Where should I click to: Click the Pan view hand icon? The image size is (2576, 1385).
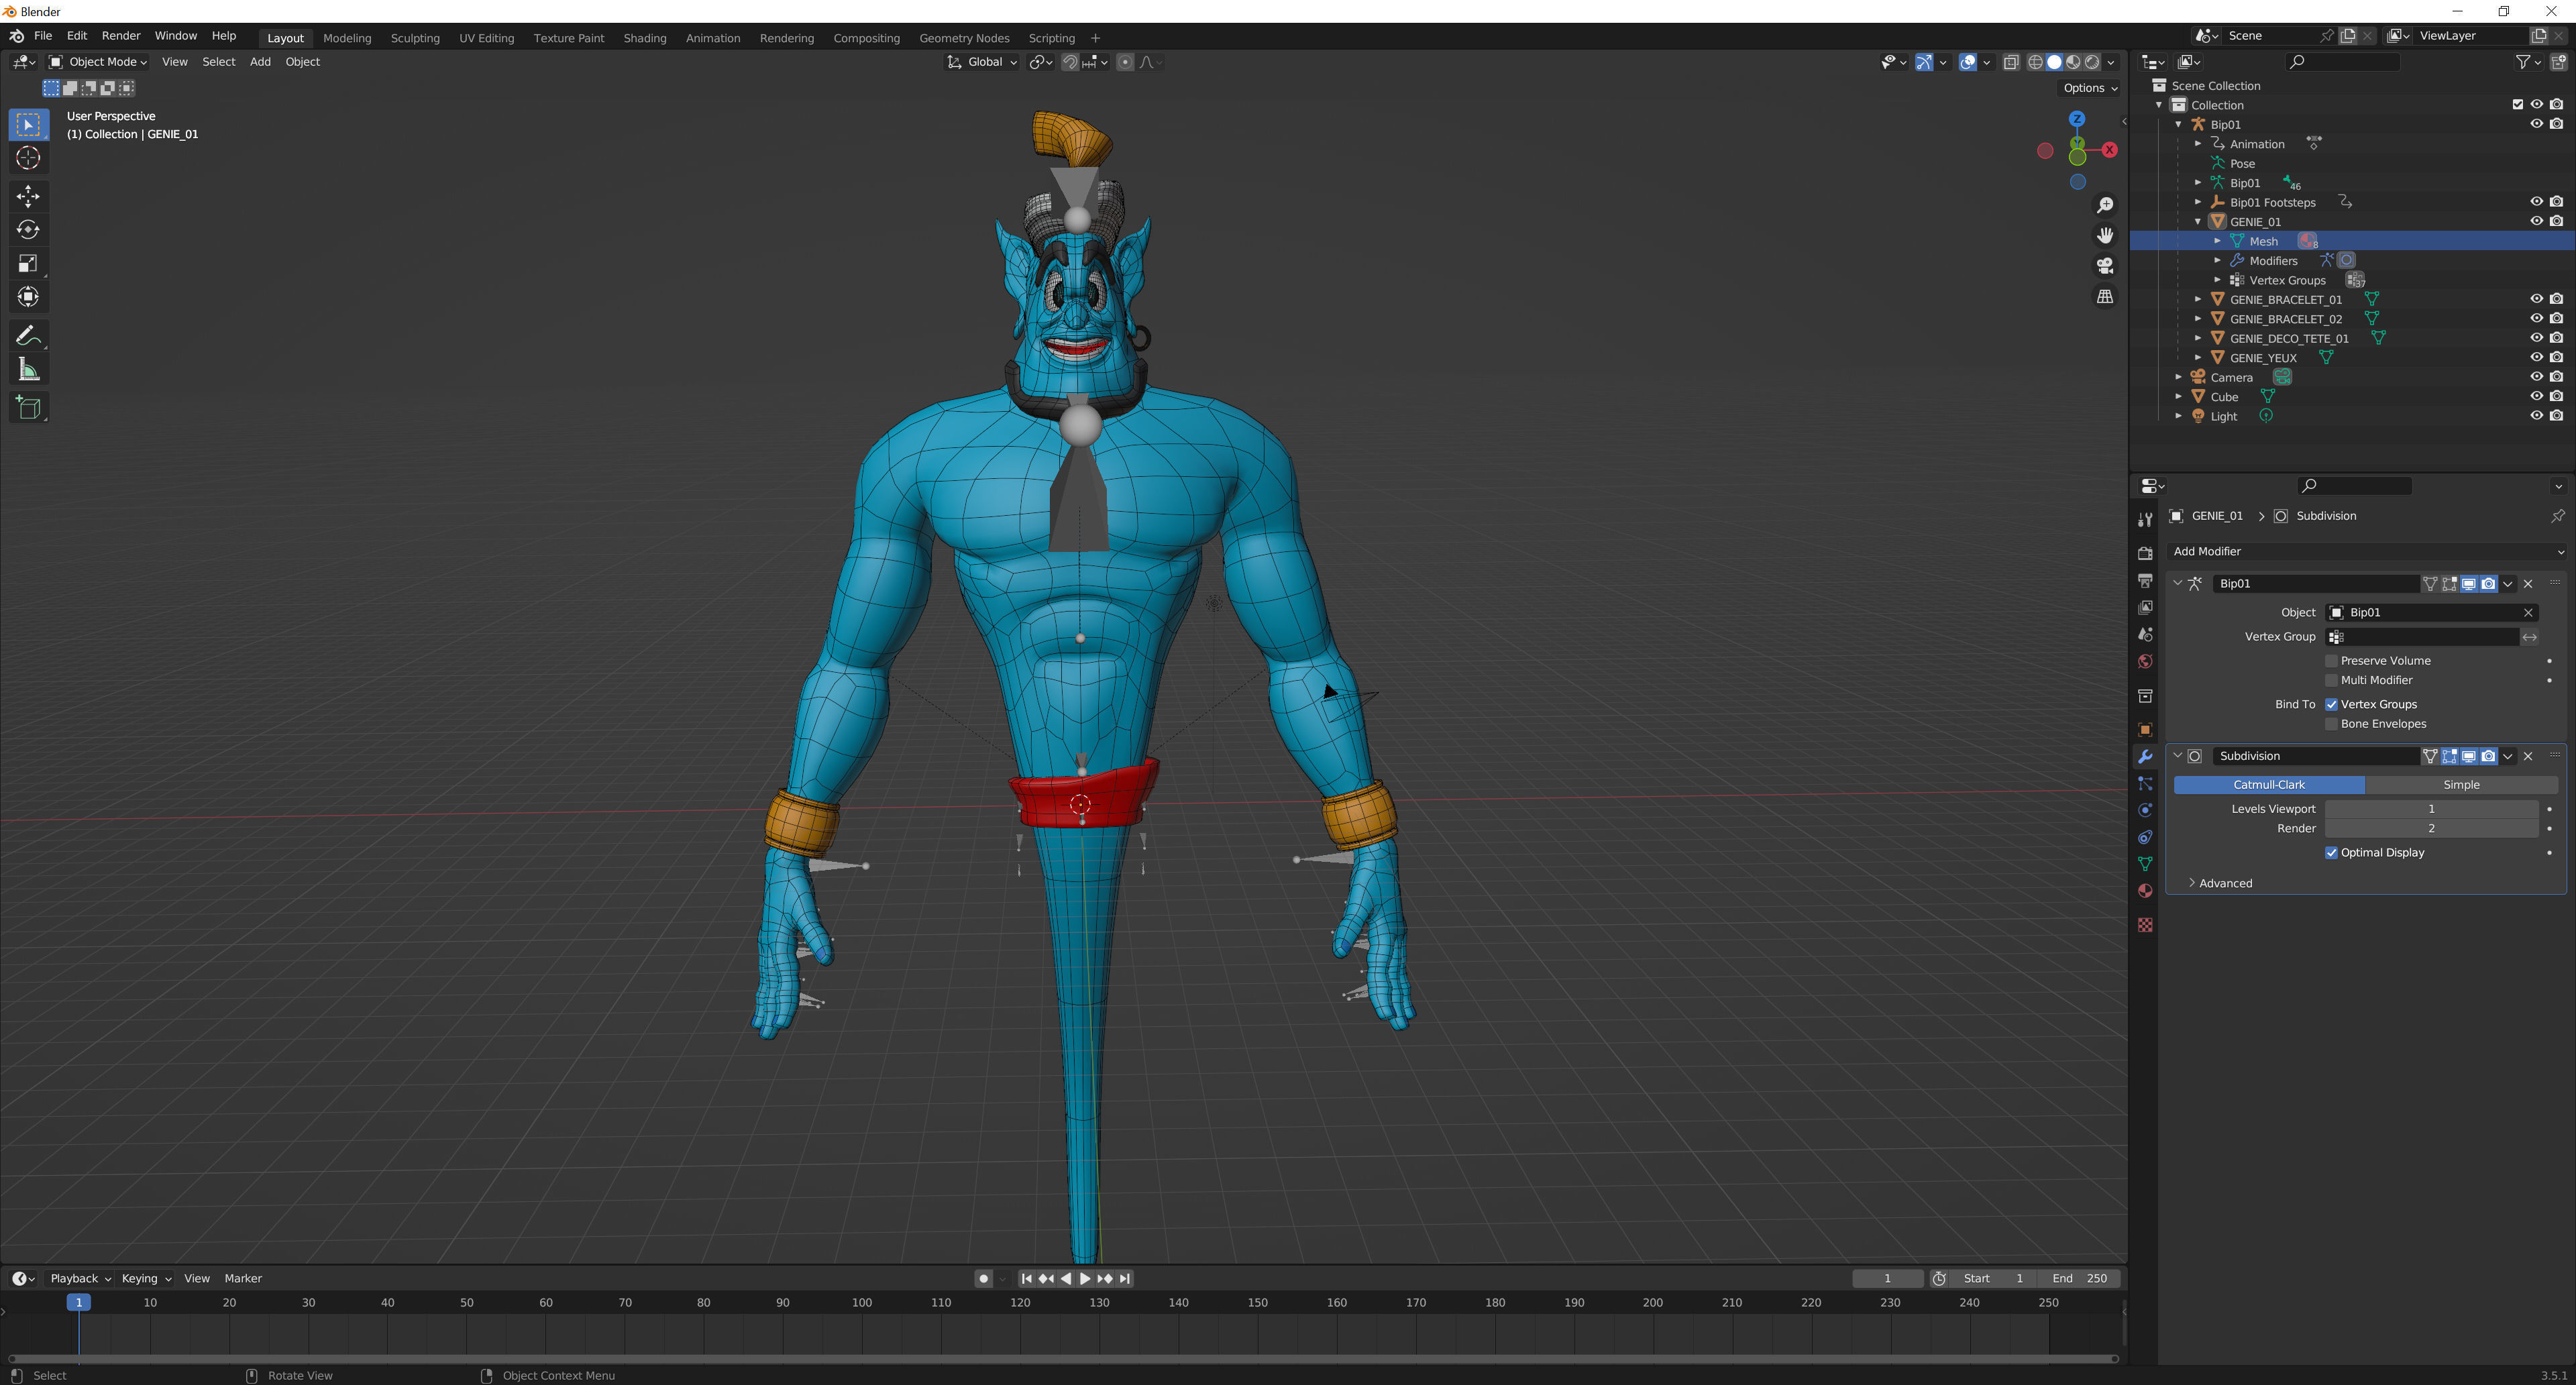point(2105,236)
